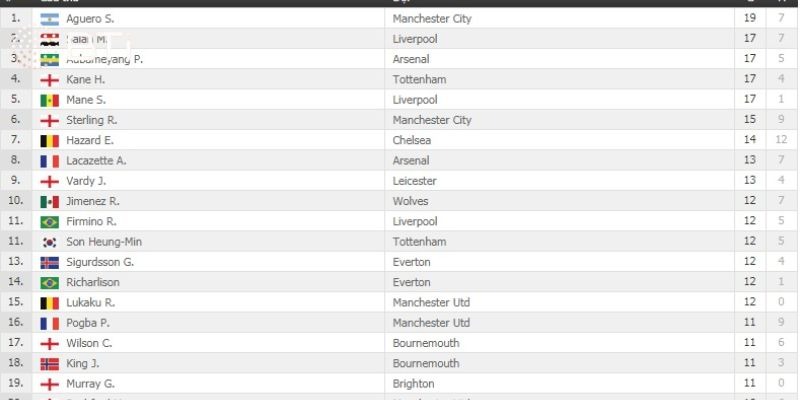
Task: Open Lukaku R. player link
Action: coord(90,302)
